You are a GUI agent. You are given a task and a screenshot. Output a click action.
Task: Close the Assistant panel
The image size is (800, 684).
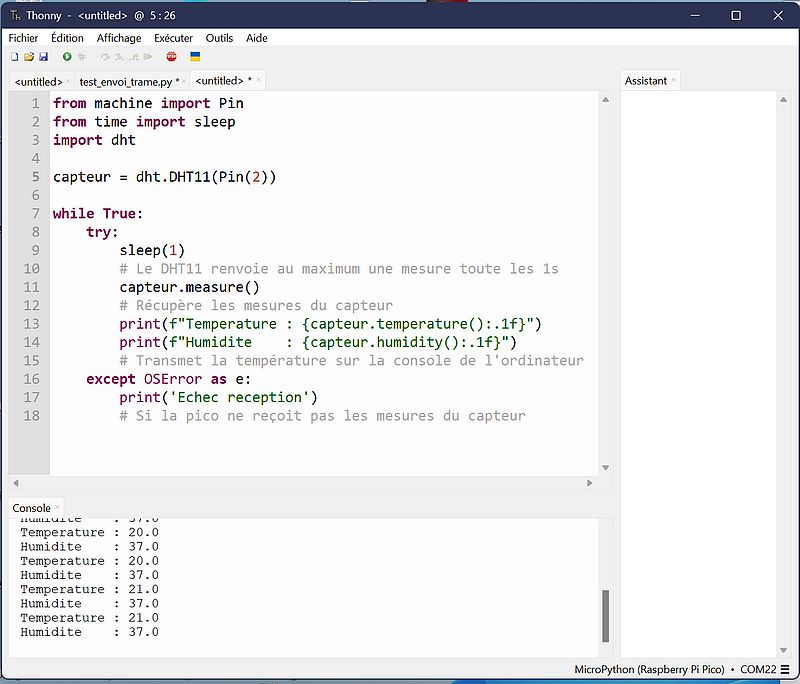click(x=673, y=80)
